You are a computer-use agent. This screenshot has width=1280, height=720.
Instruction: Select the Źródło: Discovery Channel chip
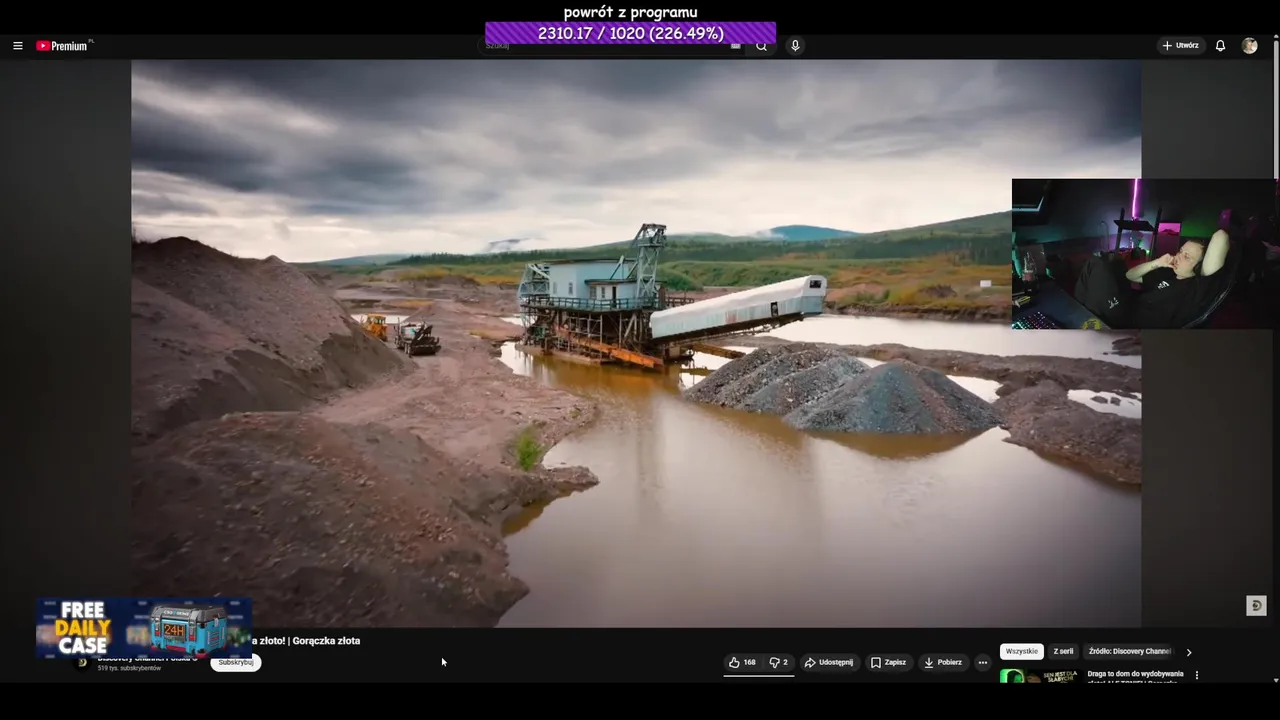pos(1129,651)
